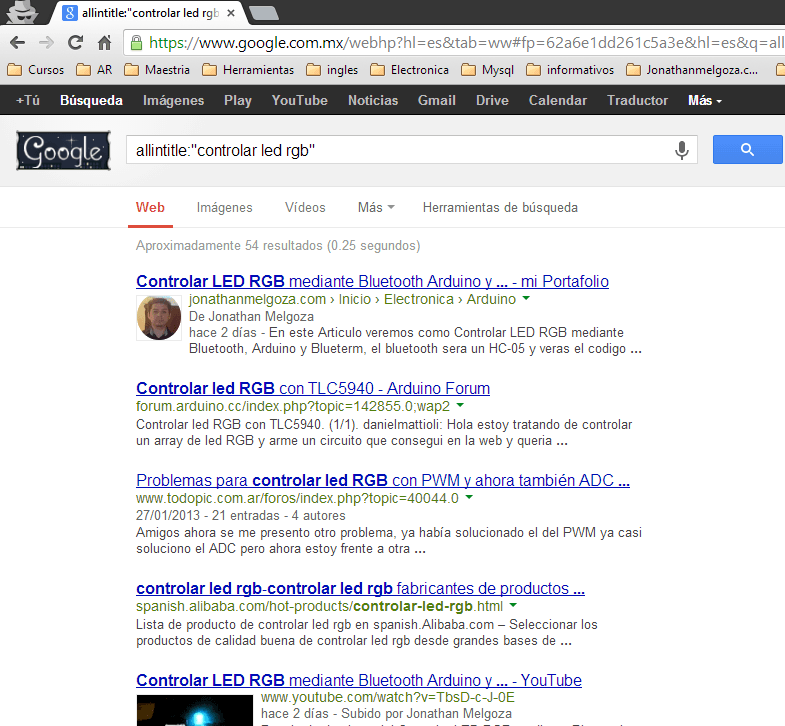Open 'Problemas para controlar led RGB' result
785x726 pixels.
[383, 481]
